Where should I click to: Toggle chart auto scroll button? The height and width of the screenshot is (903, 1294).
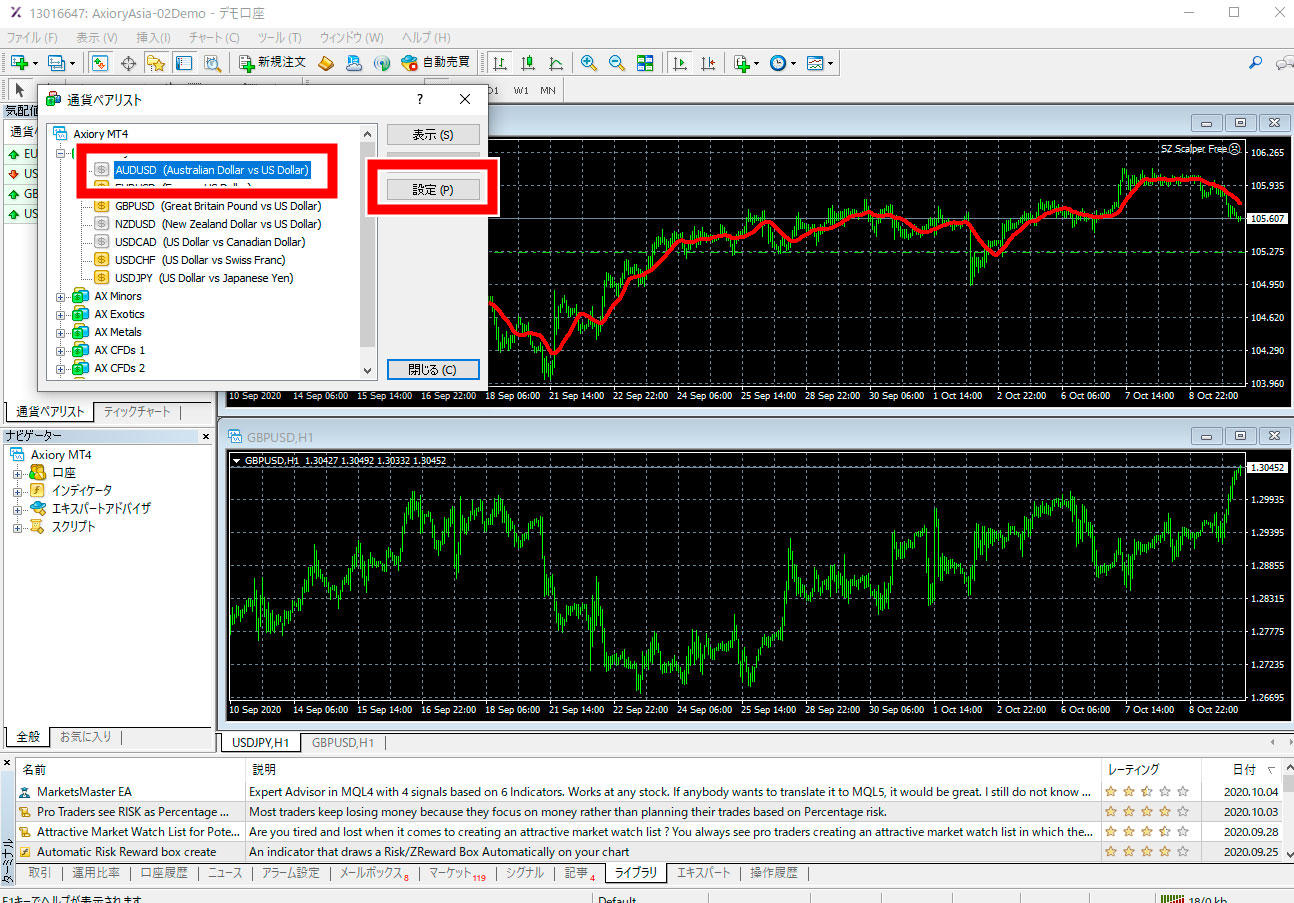coord(680,62)
